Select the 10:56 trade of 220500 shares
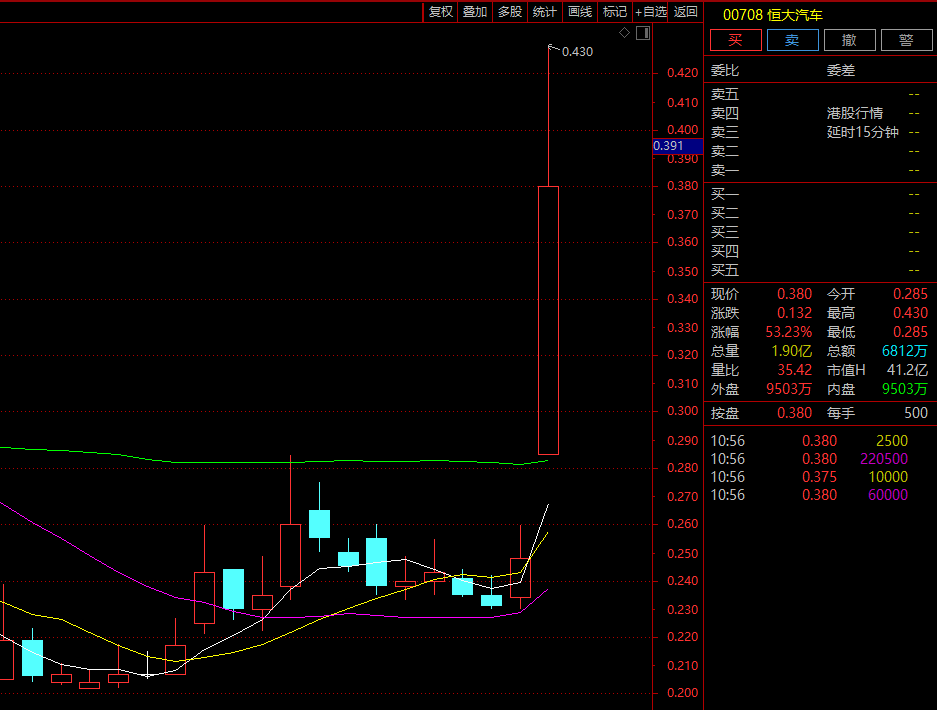 coord(809,459)
